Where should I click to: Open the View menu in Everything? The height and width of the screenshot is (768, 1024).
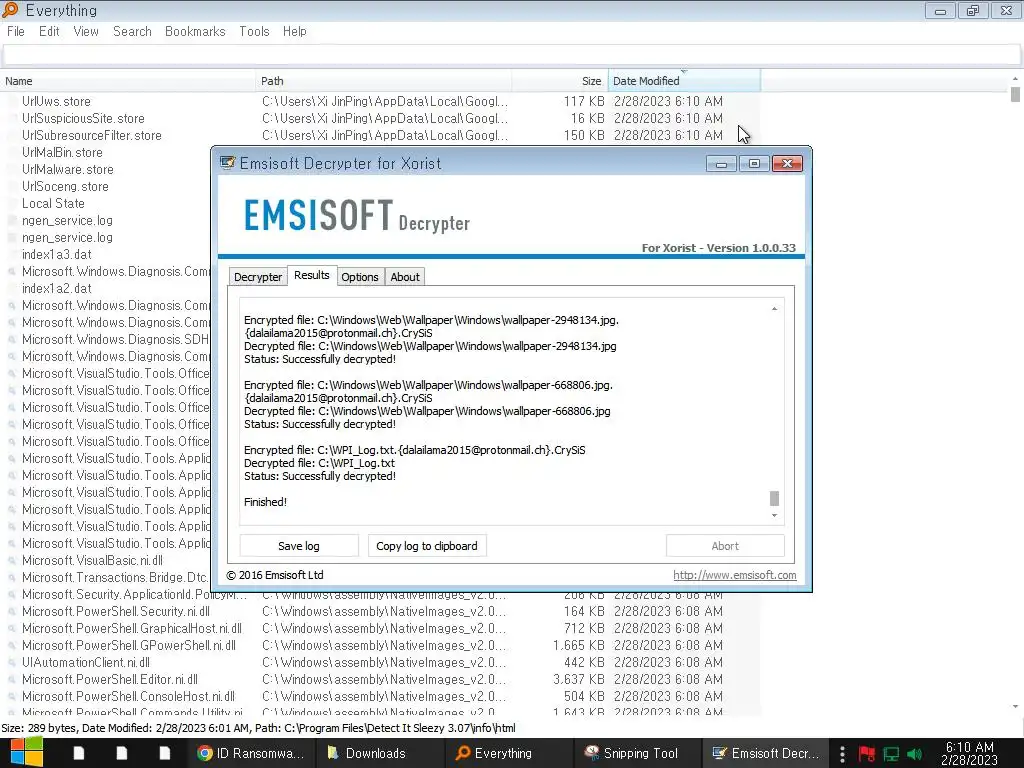tap(86, 31)
